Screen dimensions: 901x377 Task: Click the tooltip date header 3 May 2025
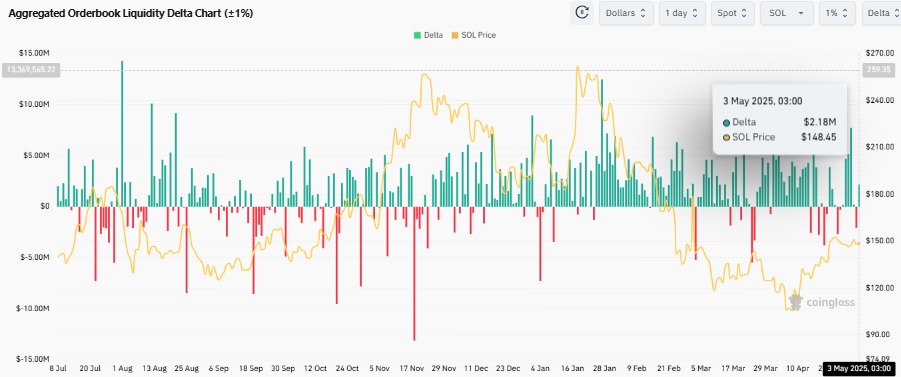pyautogui.click(x=763, y=101)
